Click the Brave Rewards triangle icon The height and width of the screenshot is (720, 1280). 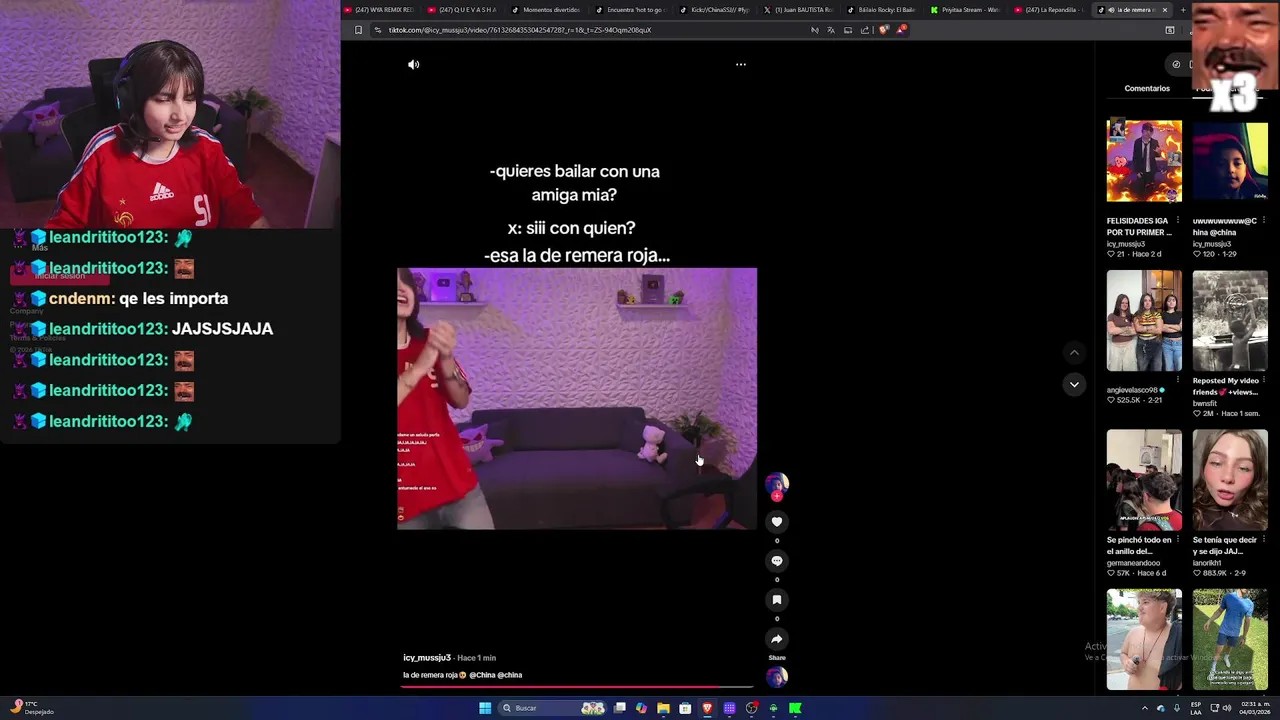point(900,30)
